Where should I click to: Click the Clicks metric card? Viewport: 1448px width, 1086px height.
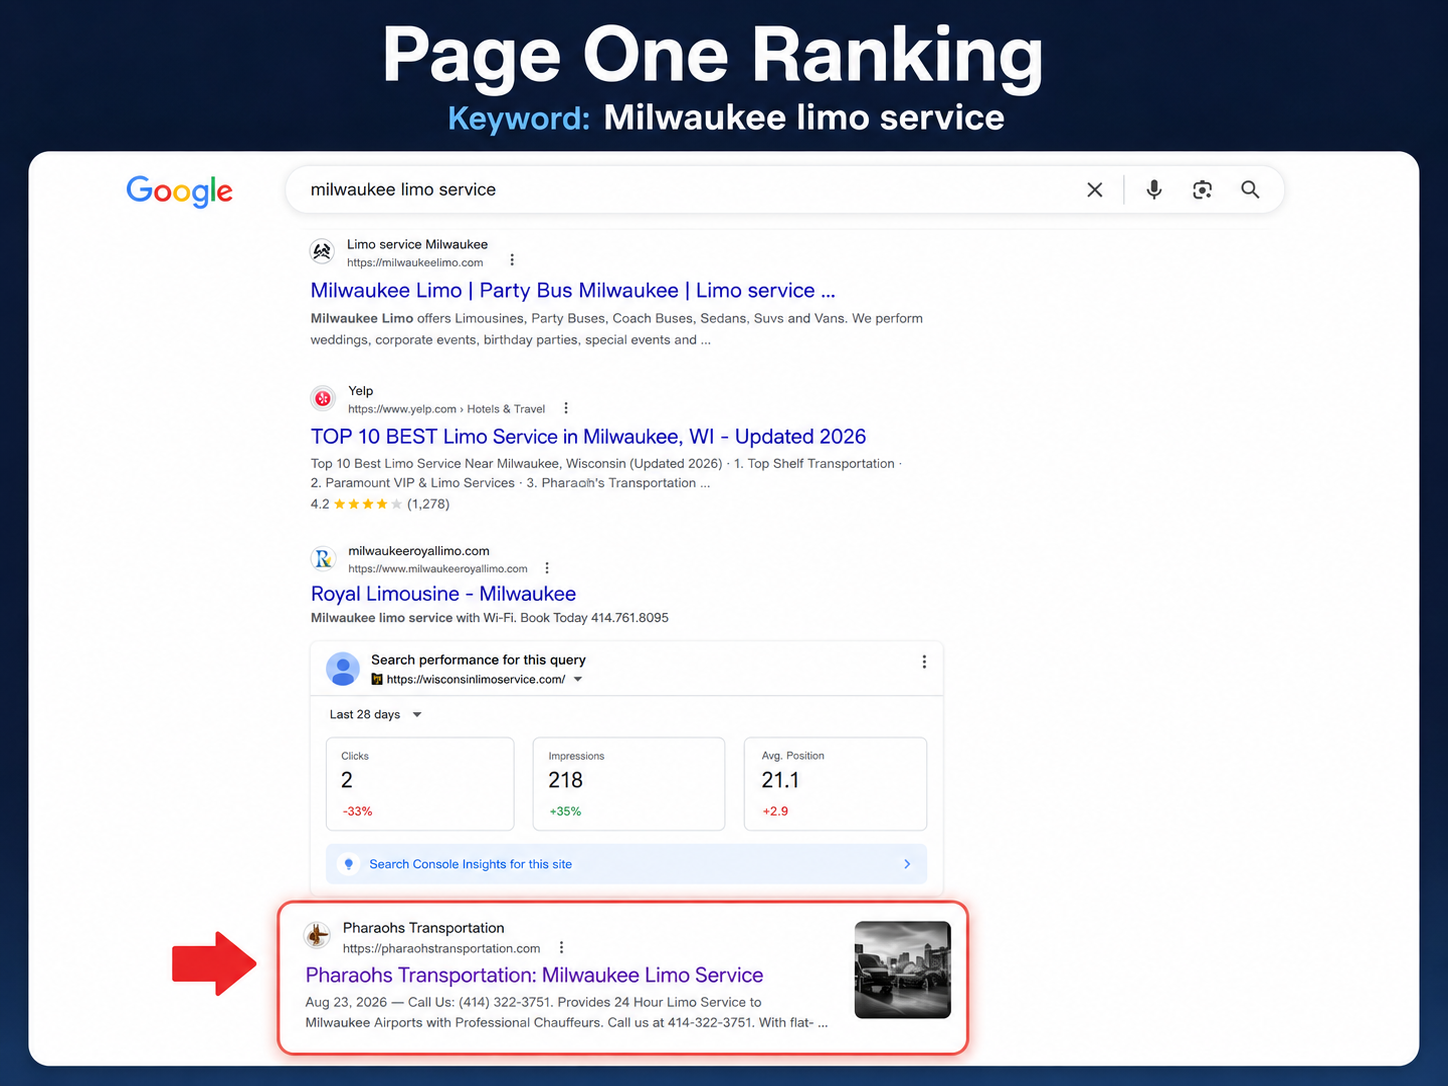tap(420, 784)
